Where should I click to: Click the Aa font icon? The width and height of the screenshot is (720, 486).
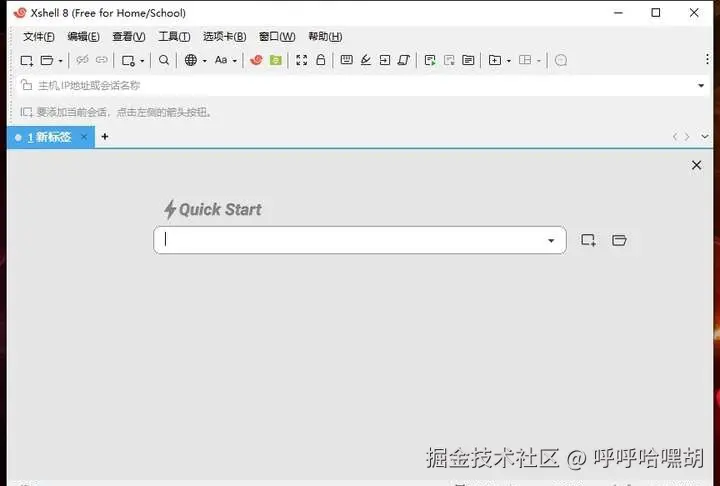pos(221,60)
